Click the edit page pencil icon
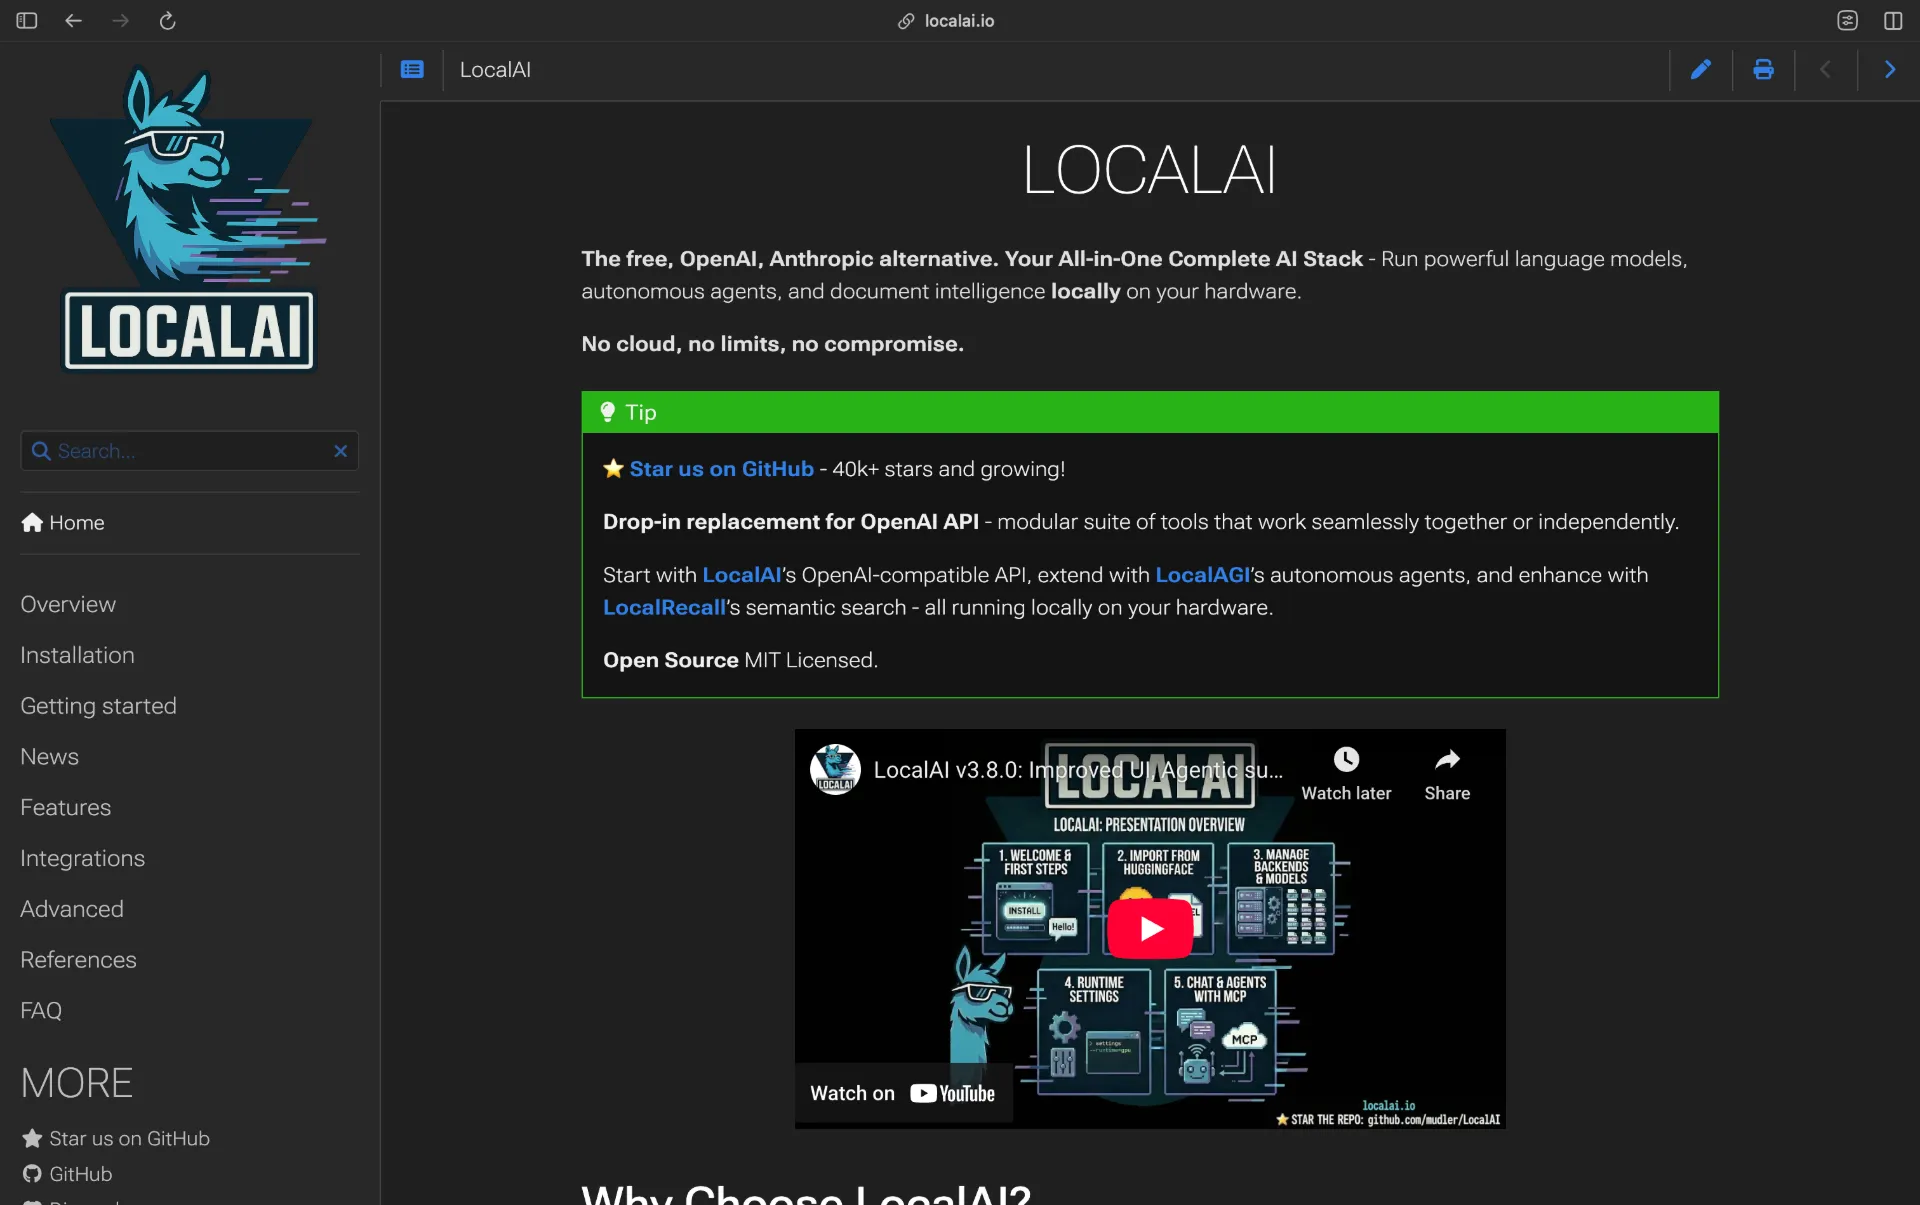Screen dimensions: 1920x1205 pos(1700,70)
